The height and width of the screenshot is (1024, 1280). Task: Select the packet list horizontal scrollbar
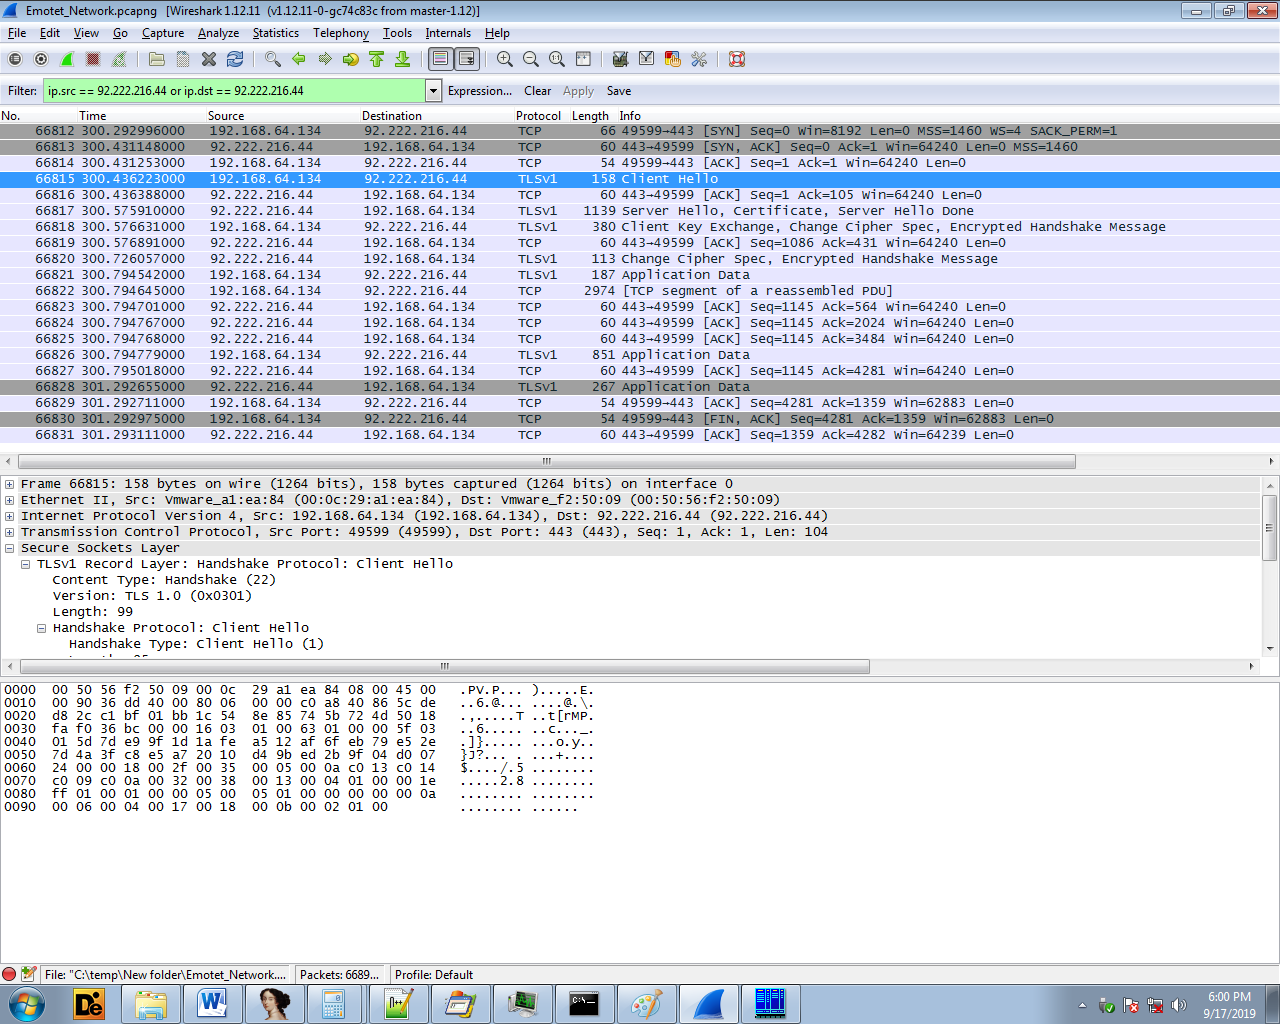[x=547, y=461]
